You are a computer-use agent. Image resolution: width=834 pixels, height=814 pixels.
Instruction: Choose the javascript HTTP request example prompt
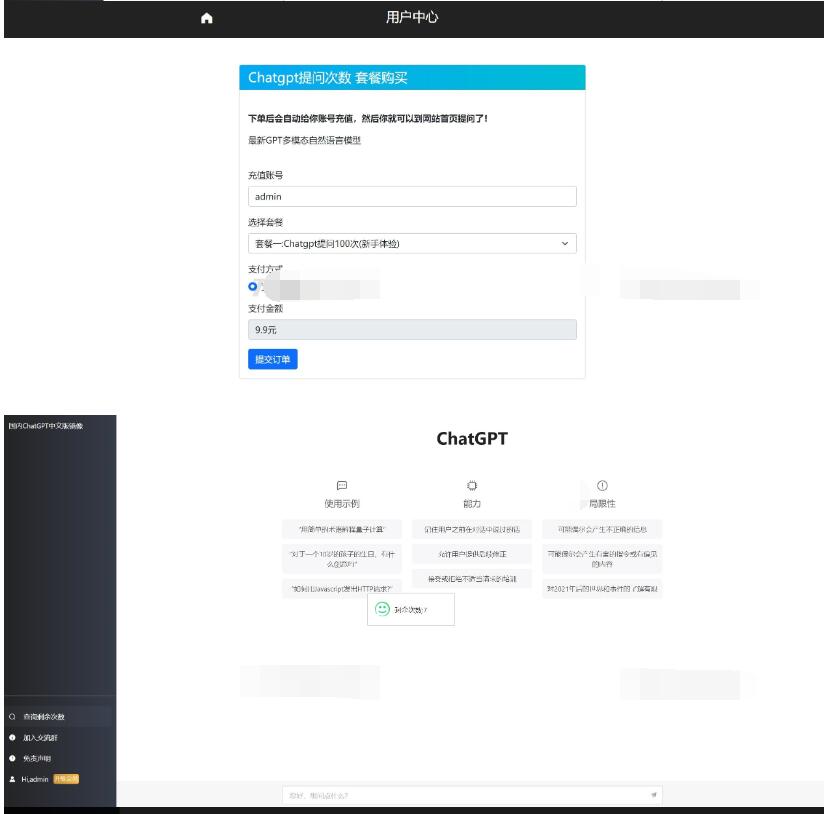341,588
